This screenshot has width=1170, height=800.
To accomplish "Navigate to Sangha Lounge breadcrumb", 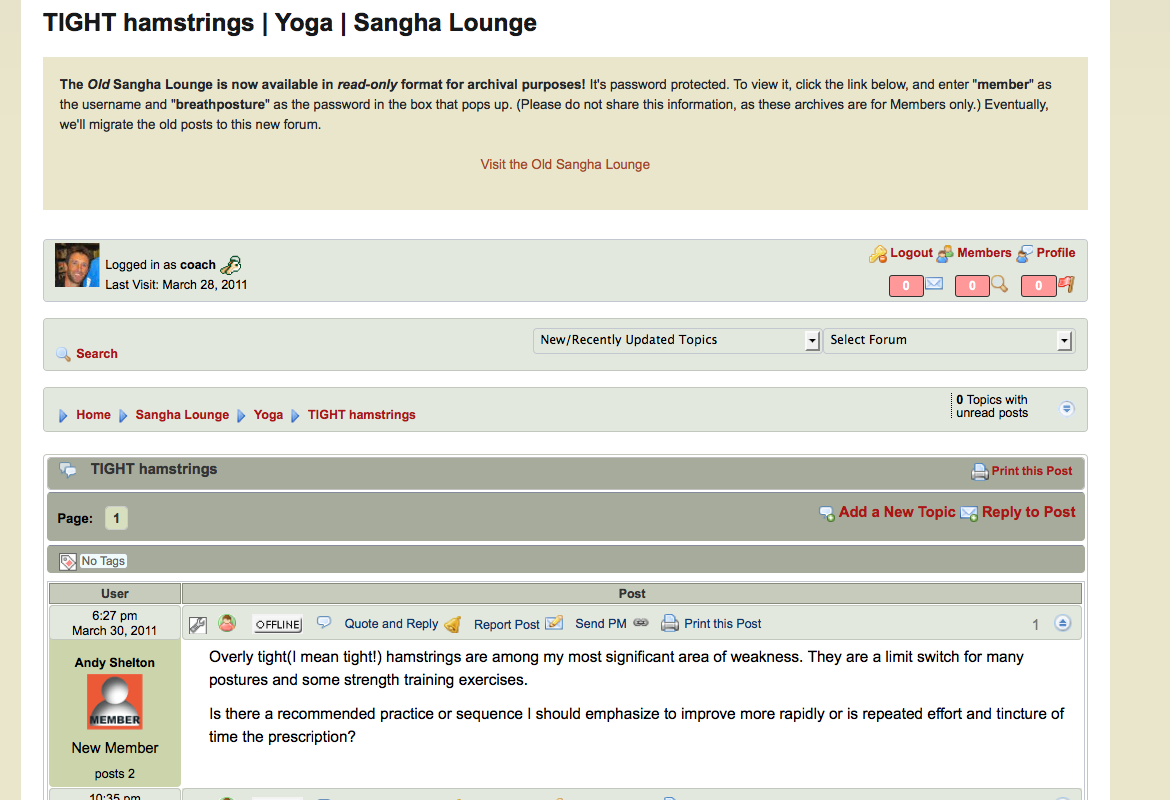I will pos(182,415).
